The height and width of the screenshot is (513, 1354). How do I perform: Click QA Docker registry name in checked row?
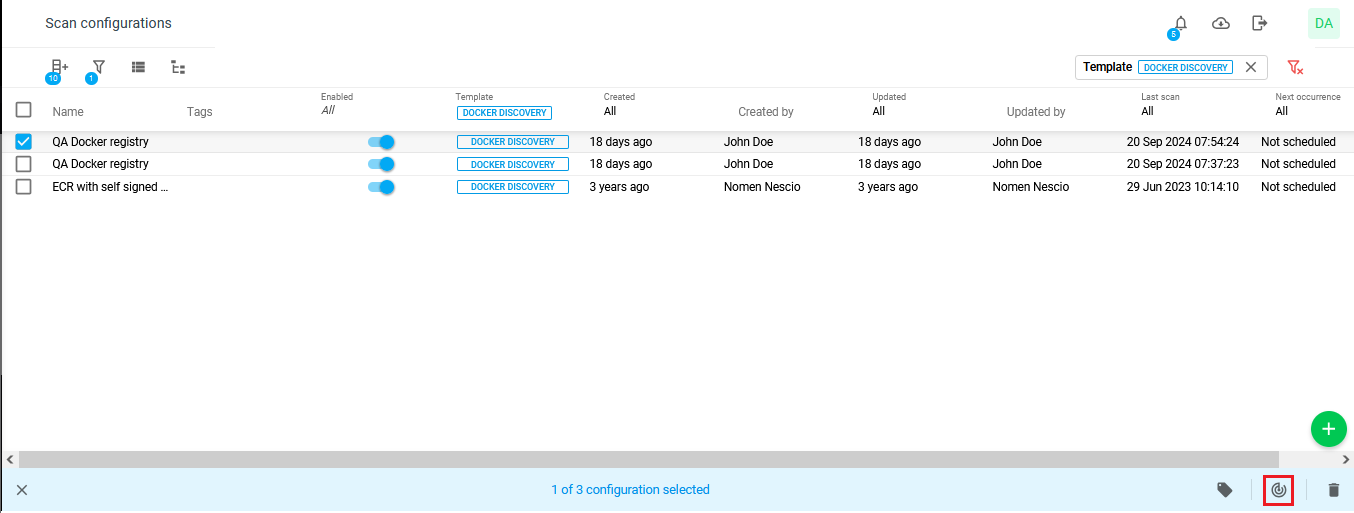pos(100,142)
